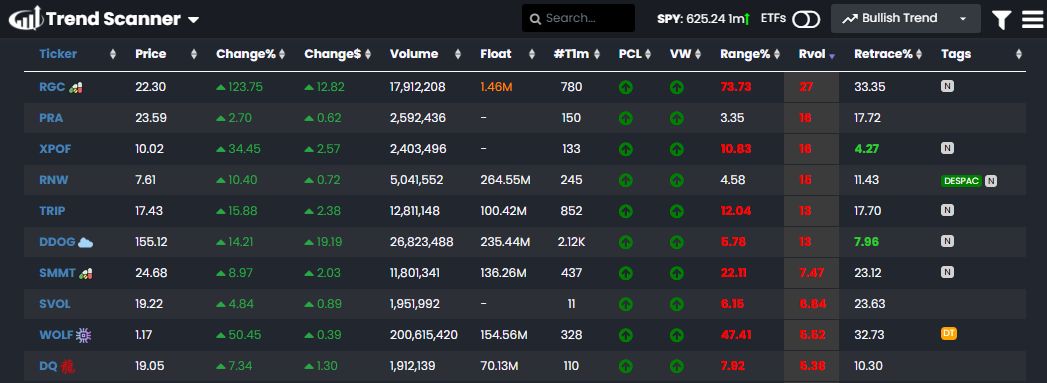Click the VW up arrow for DDOG
The height and width of the screenshot is (383, 1047).
(676, 242)
